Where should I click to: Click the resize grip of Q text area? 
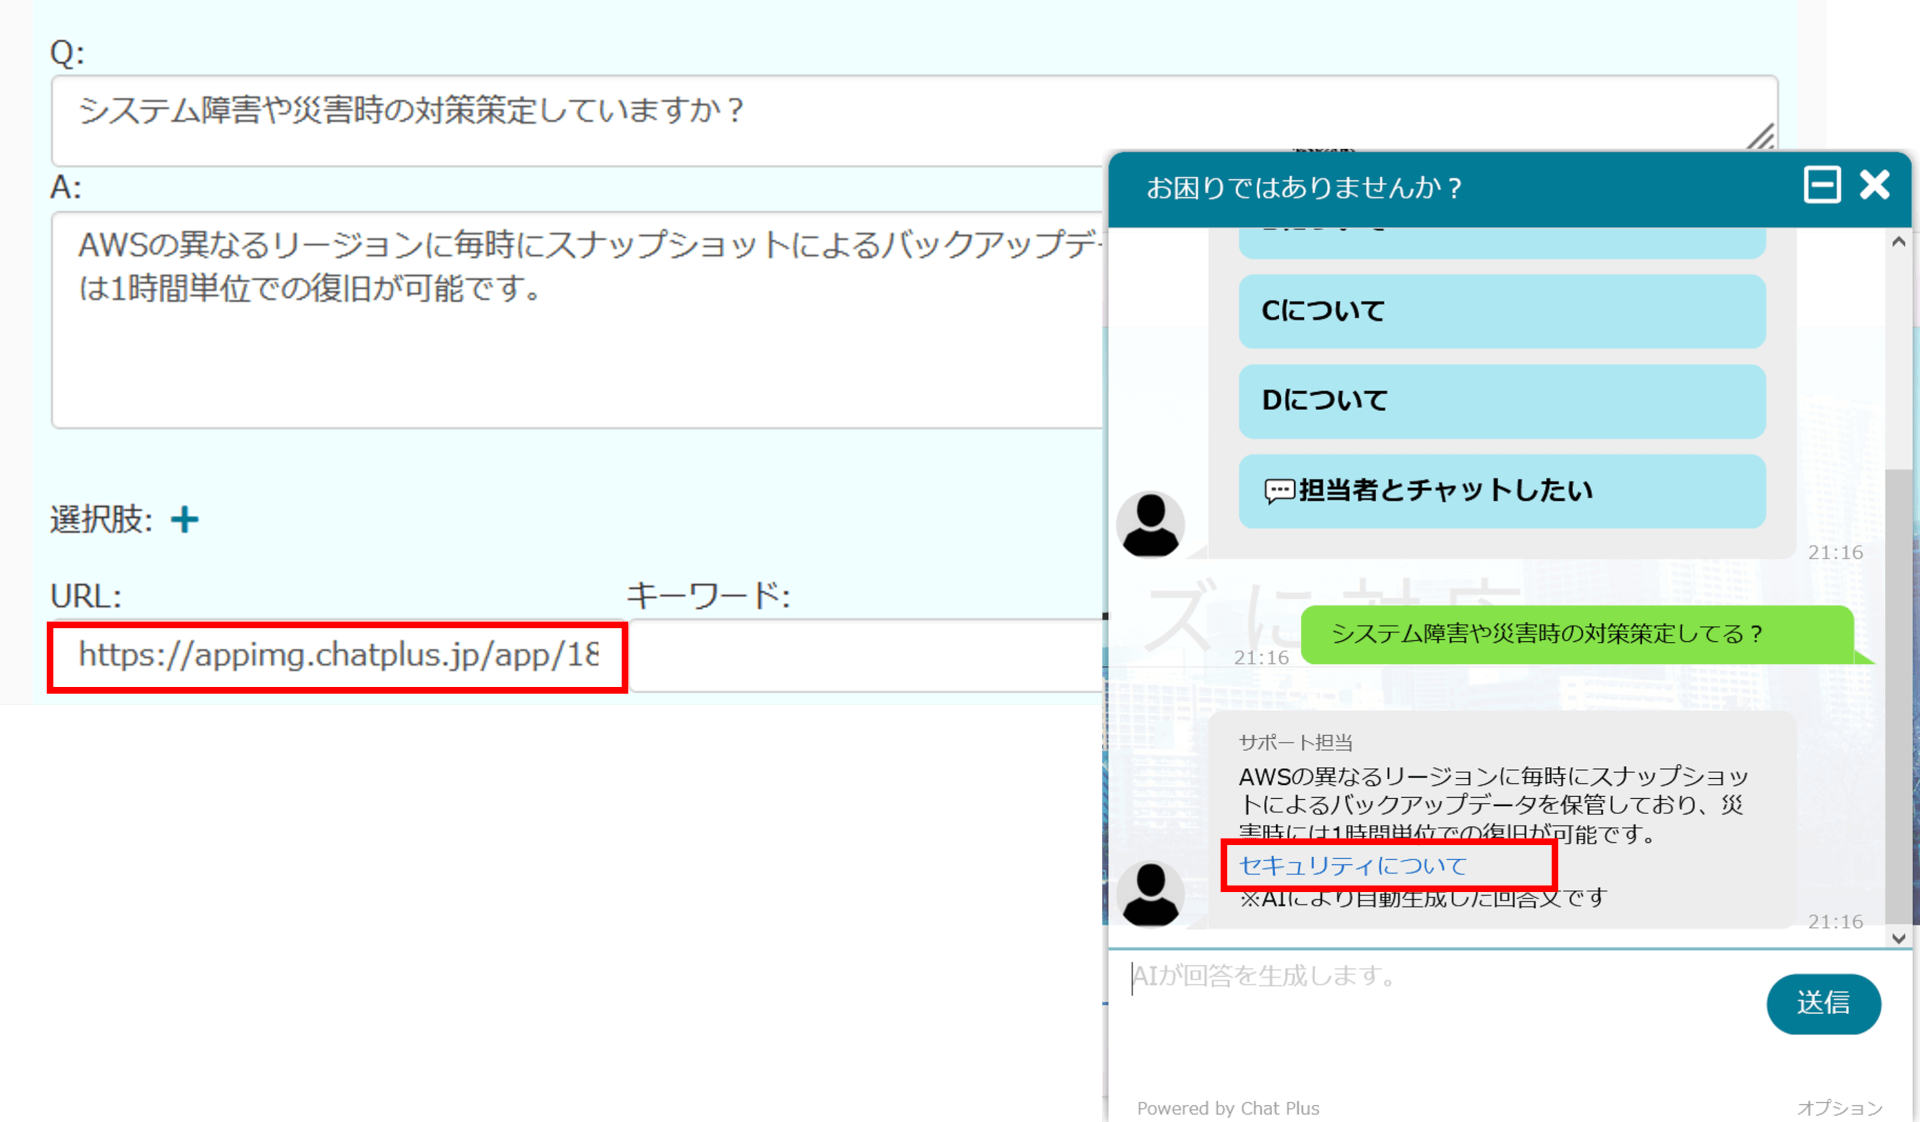click(1761, 137)
